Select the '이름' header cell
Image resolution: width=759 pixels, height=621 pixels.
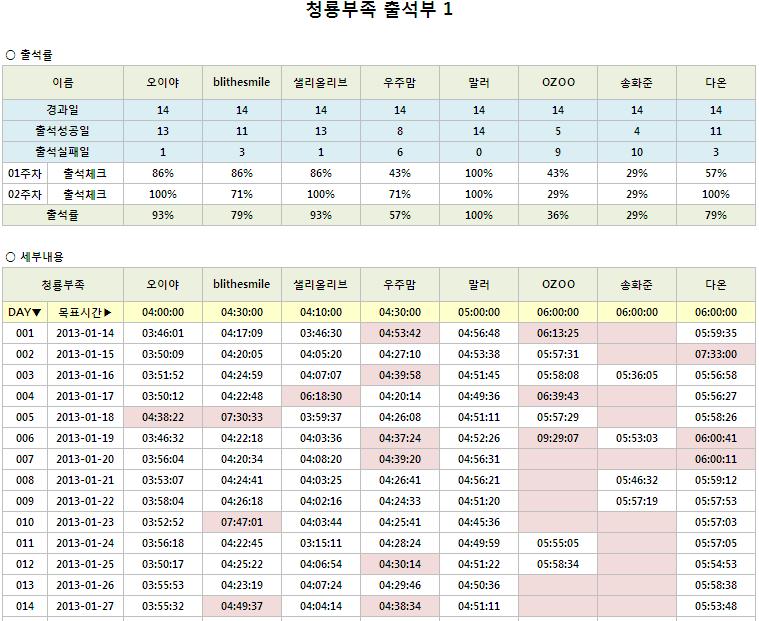(63, 83)
